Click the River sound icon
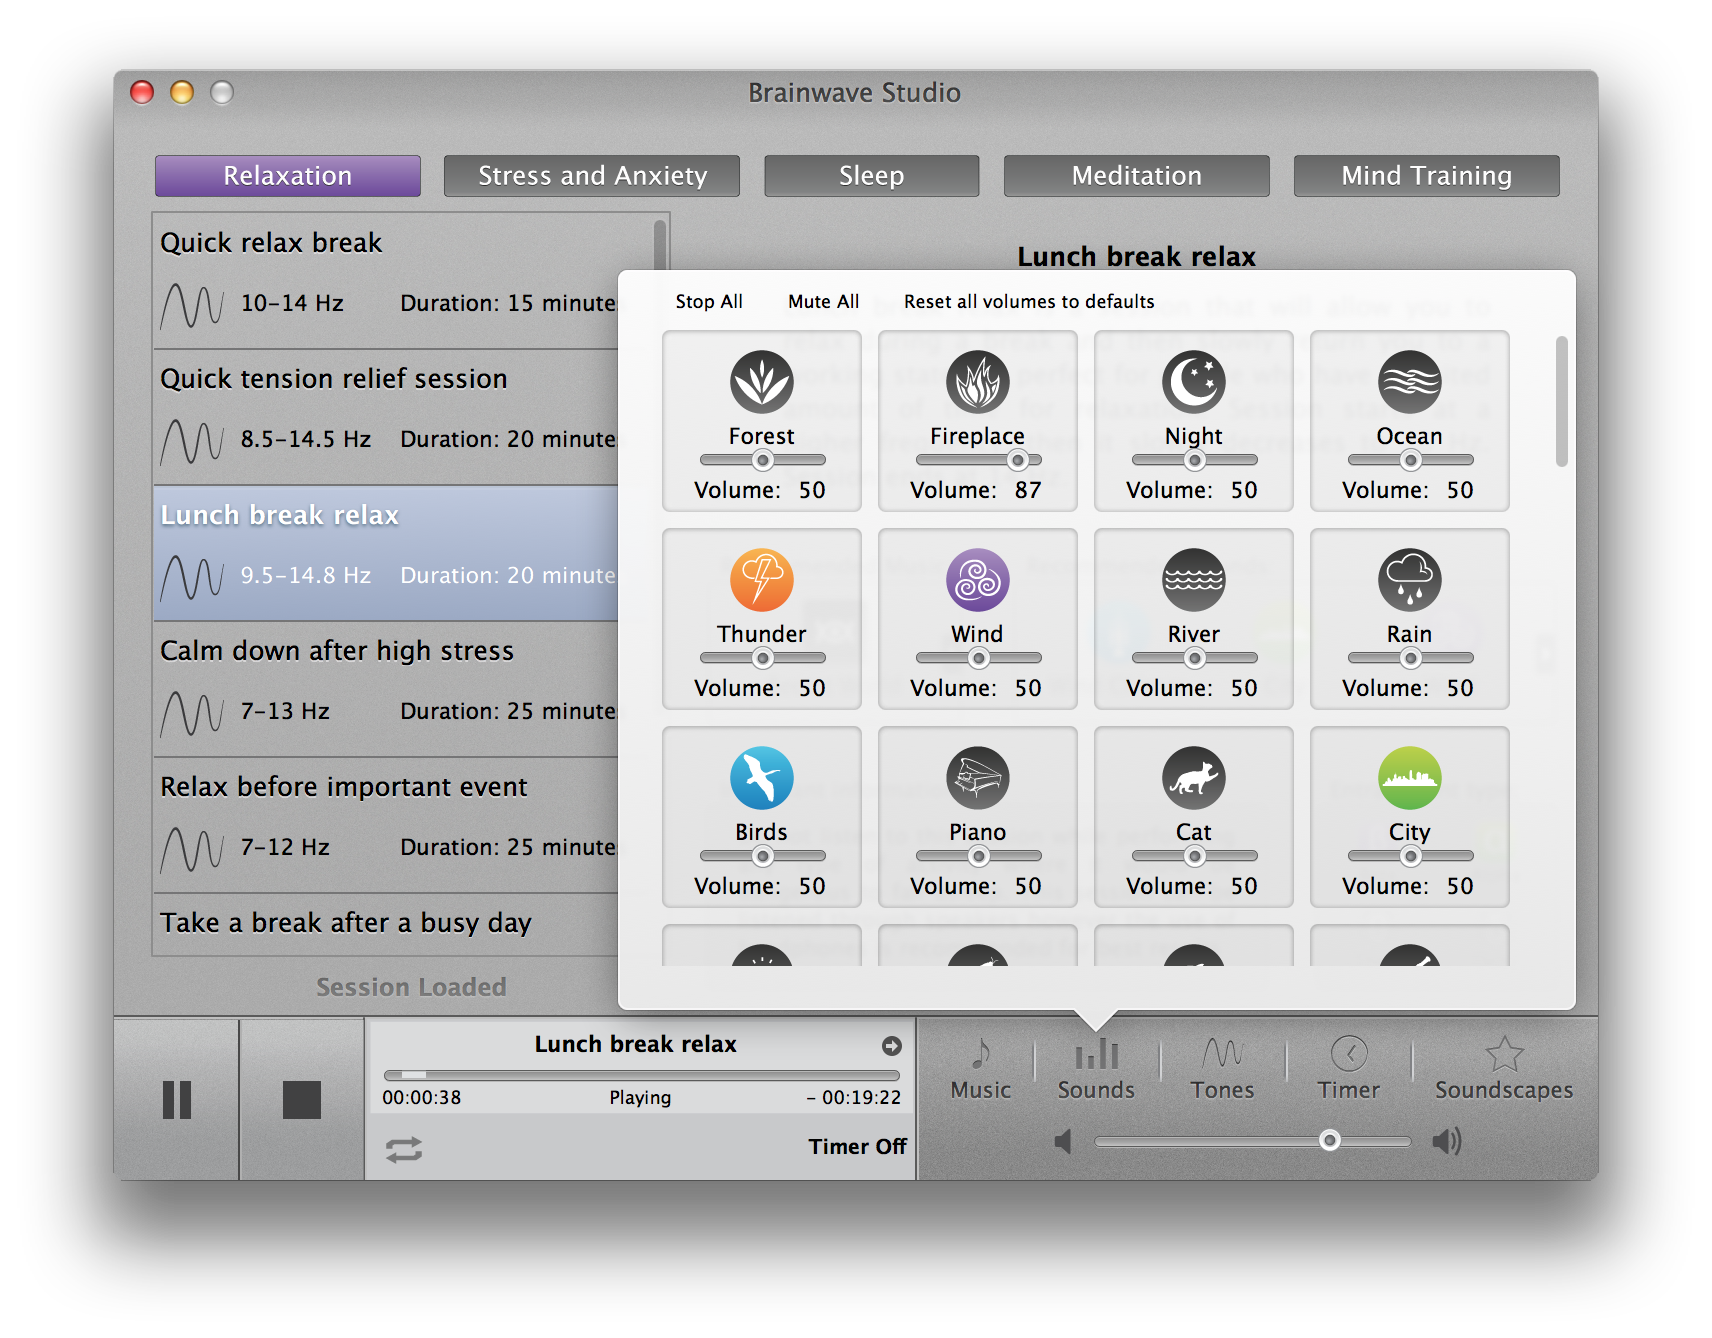This screenshot has width=1712, height=1338. pos(1193,580)
